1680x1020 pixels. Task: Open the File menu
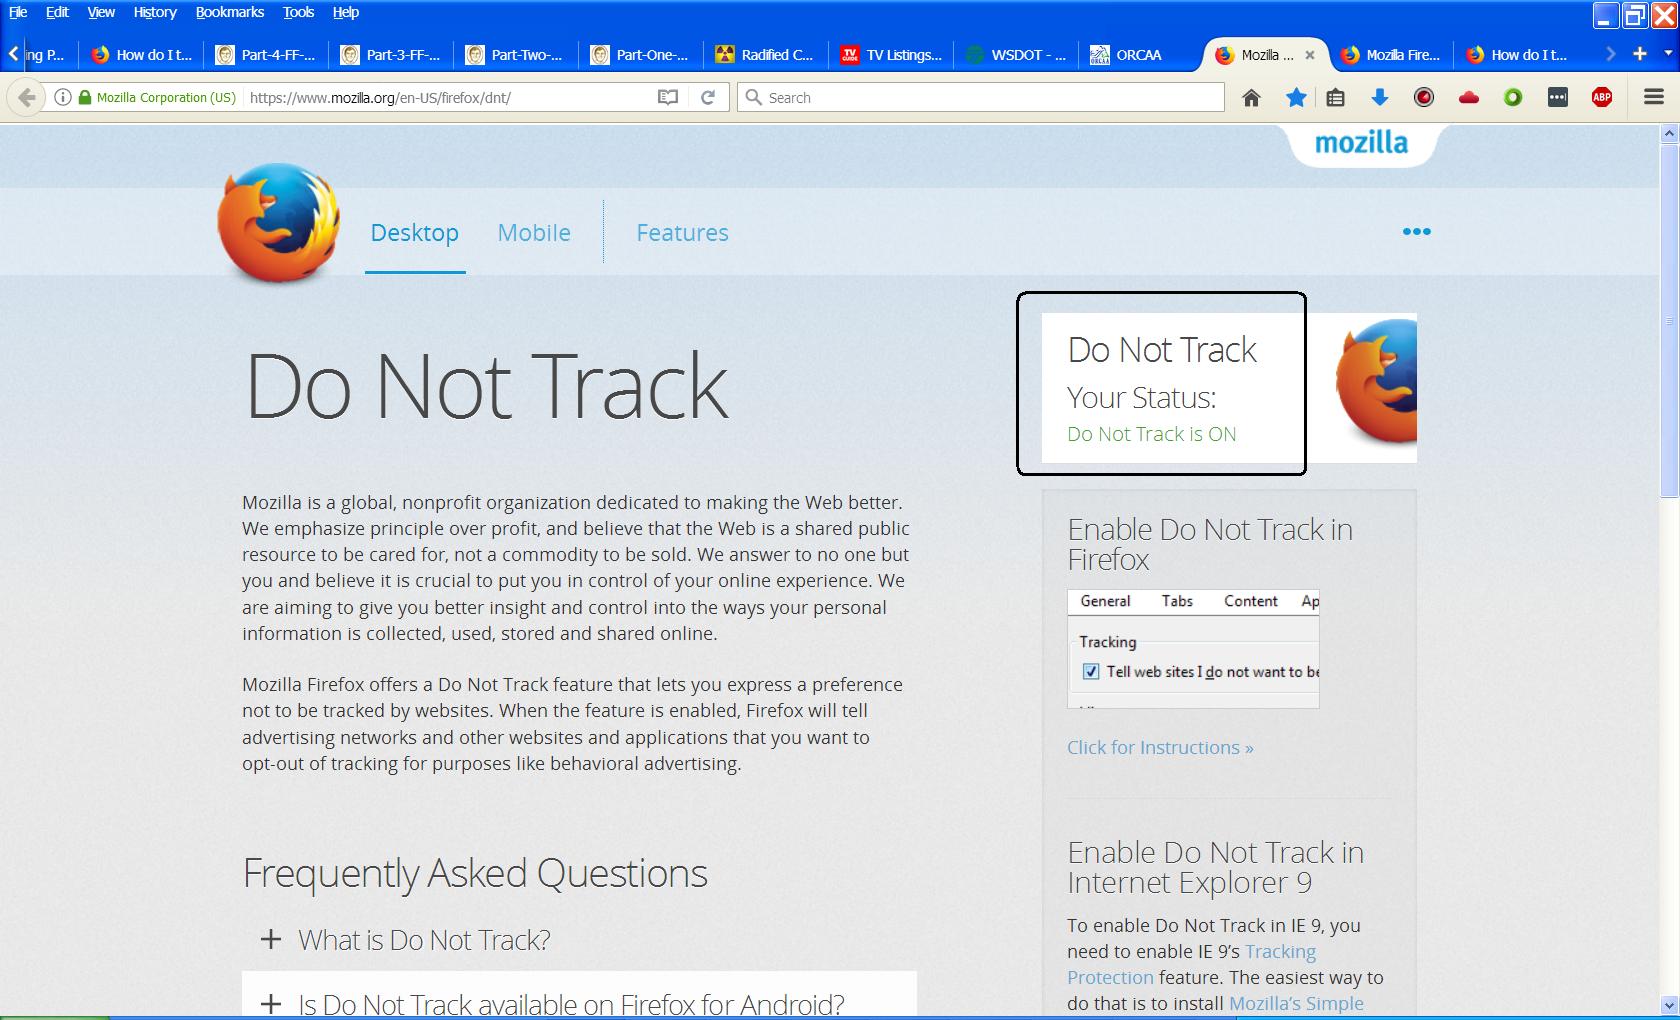(18, 12)
